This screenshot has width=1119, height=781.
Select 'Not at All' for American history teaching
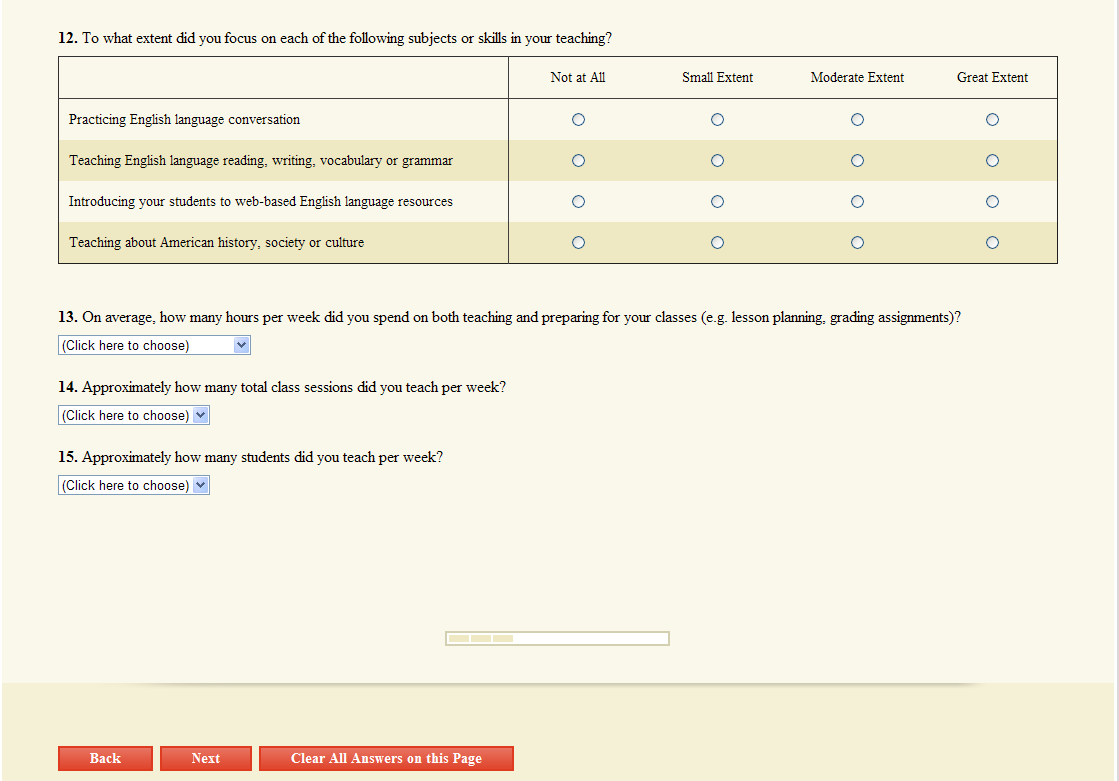pos(578,243)
